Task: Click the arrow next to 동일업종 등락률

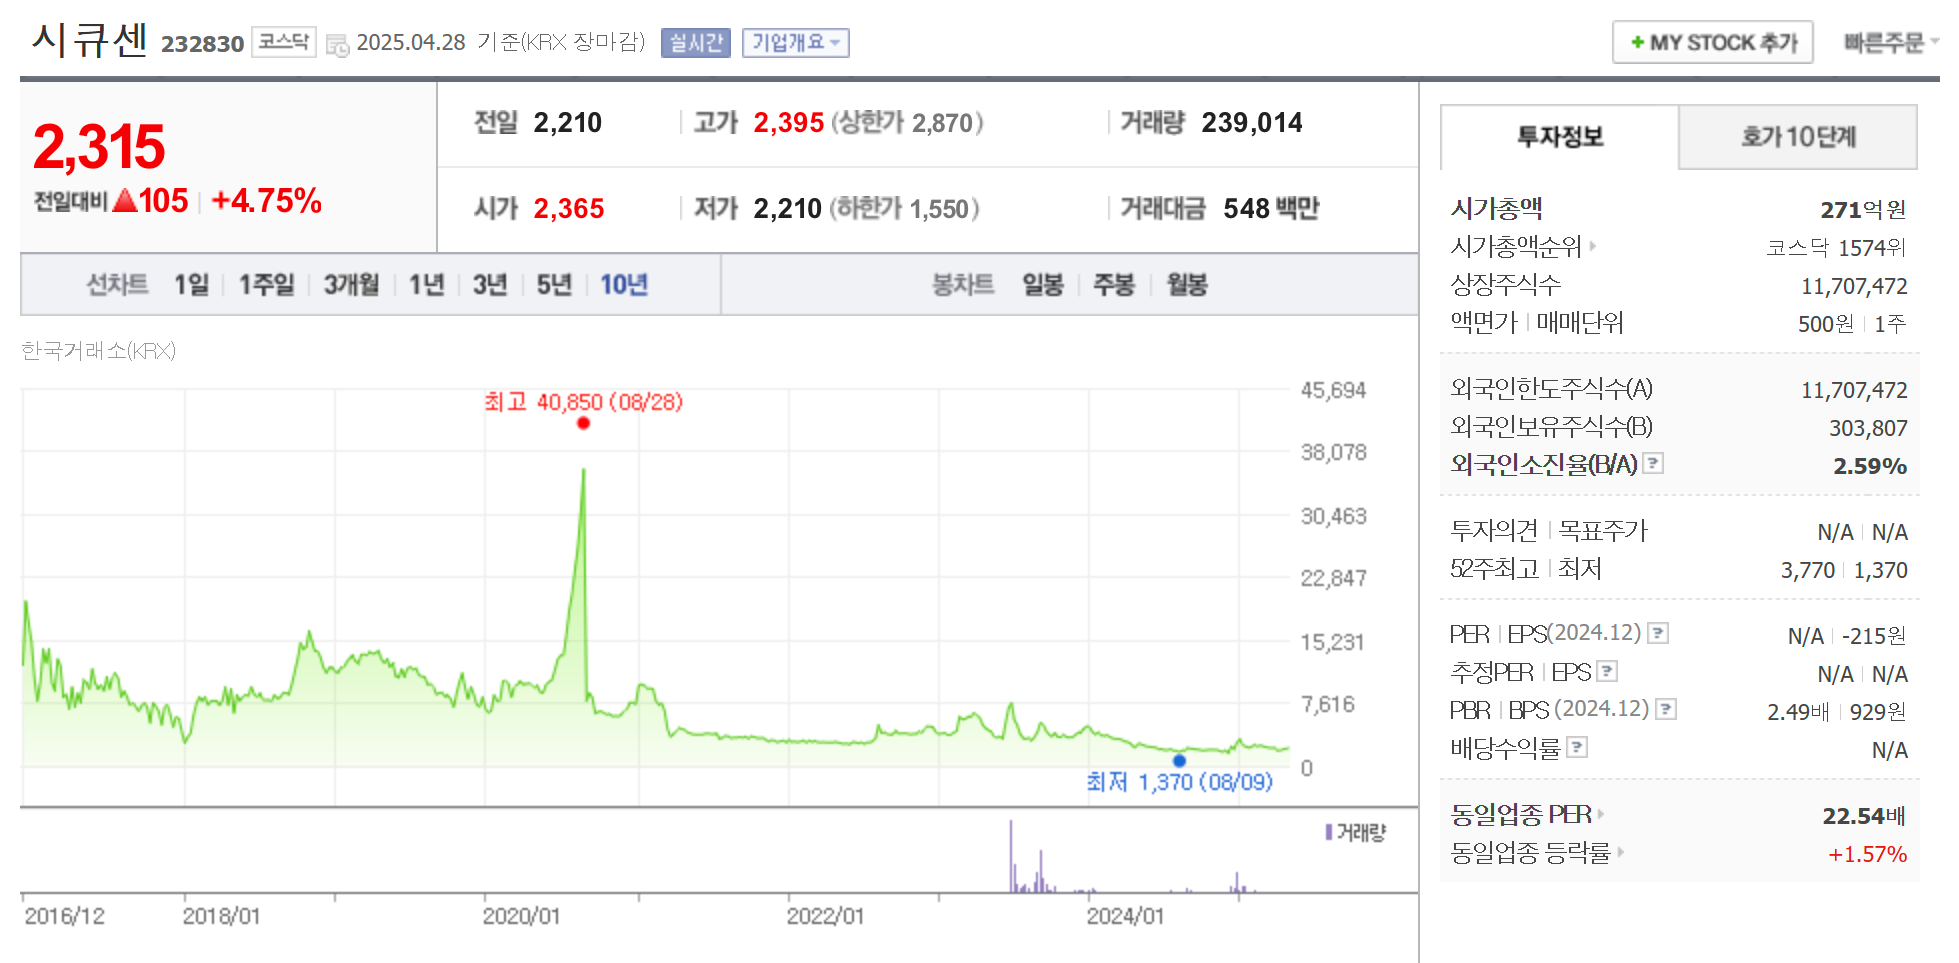Action: [1620, 852]
